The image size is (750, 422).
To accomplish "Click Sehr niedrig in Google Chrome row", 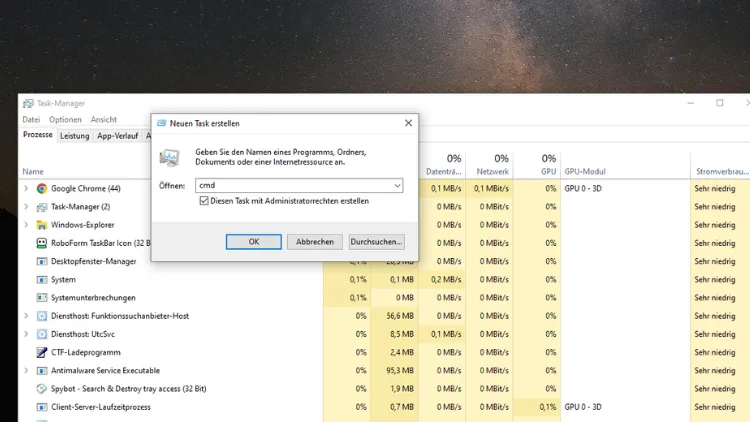I will point(715,189).
